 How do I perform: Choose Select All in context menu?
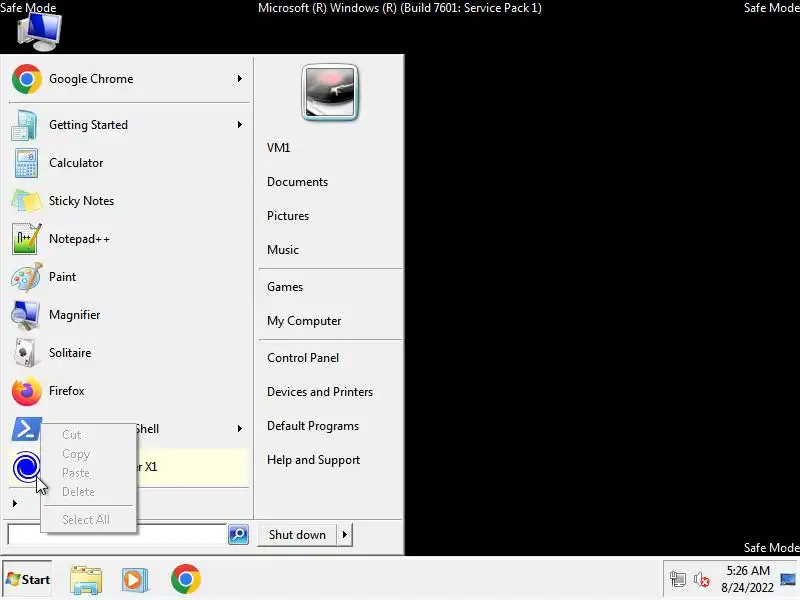(x=88, y=519)
